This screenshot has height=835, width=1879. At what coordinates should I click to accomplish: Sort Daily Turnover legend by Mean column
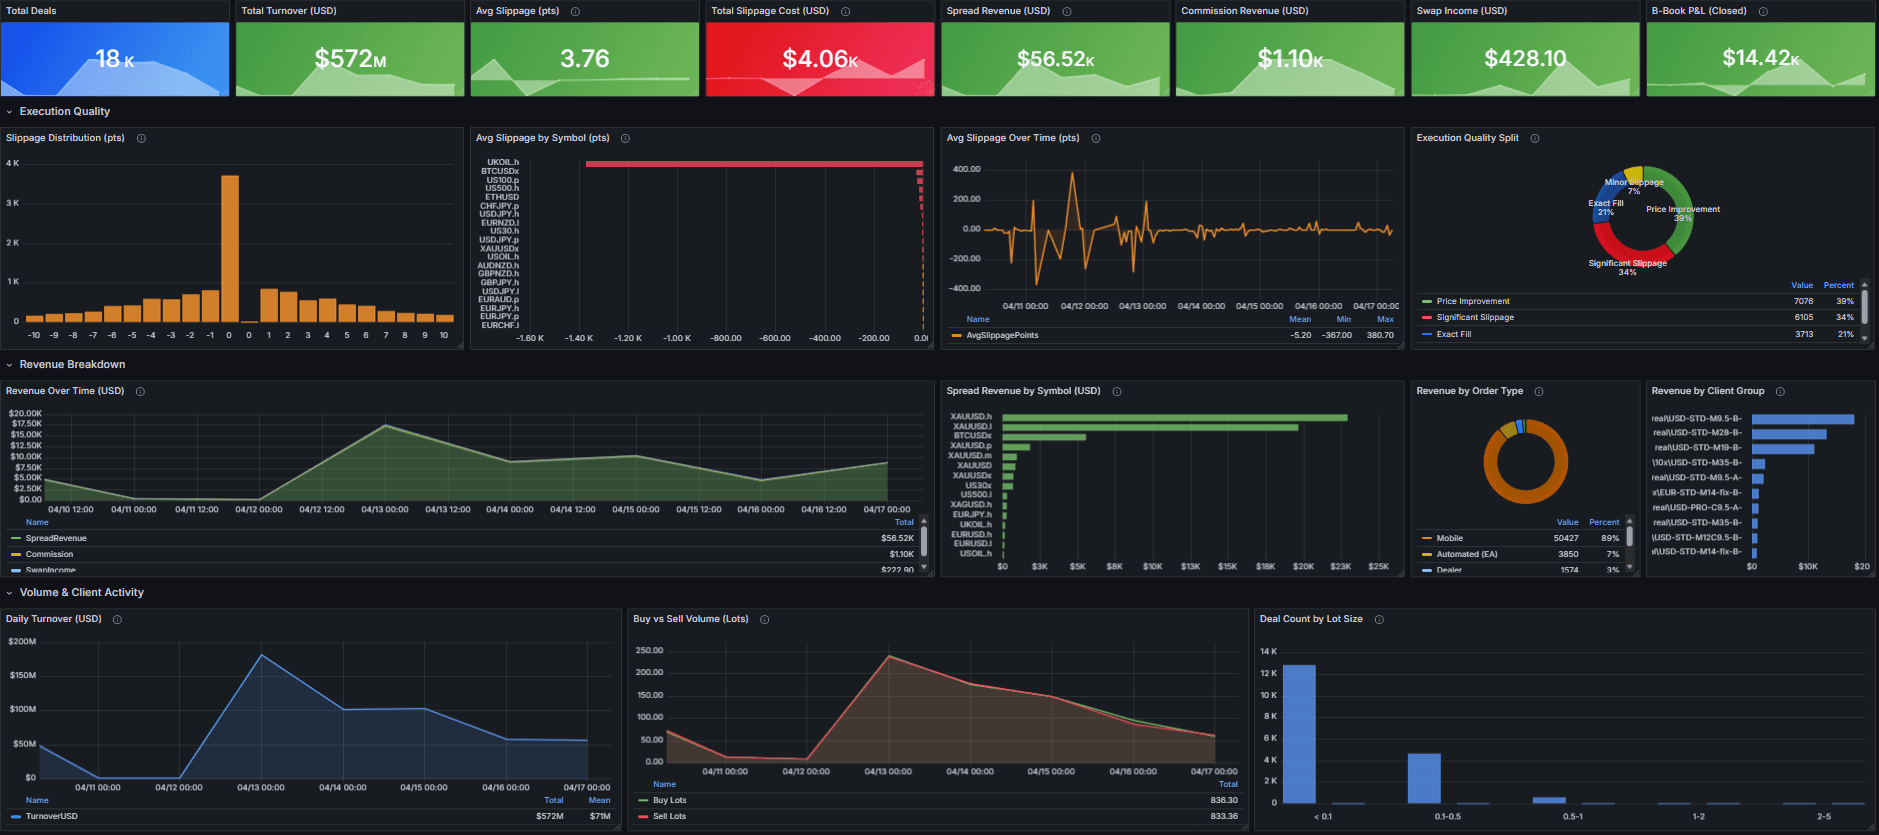(x=599, y=800)
